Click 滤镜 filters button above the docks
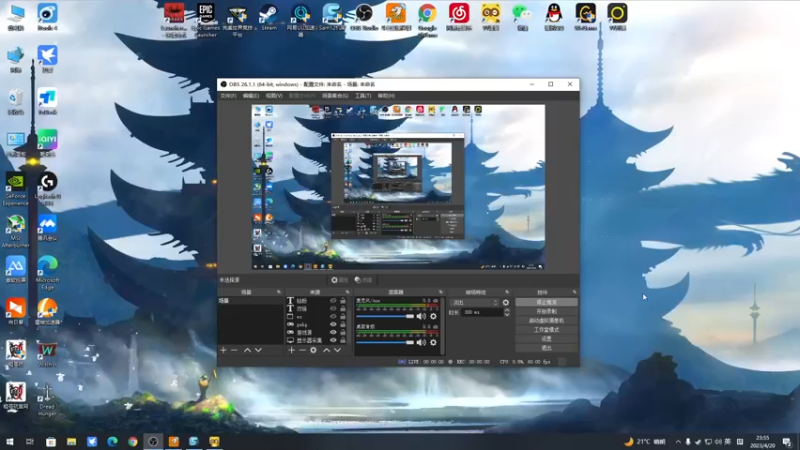Screen dimensions: 800x450 (363, 280)
